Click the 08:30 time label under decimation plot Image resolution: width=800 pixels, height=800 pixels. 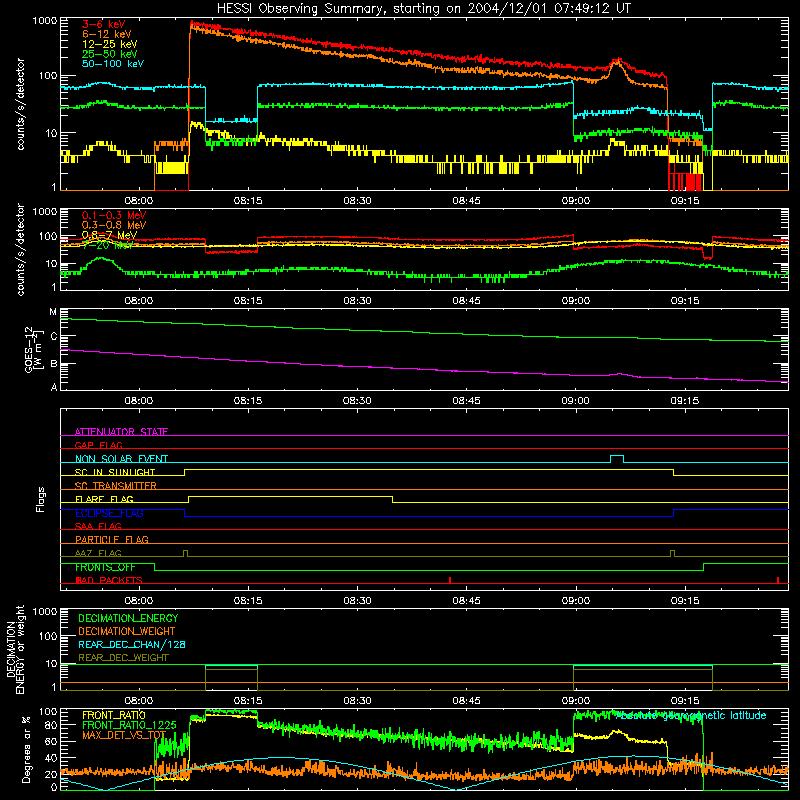[357, 701]
